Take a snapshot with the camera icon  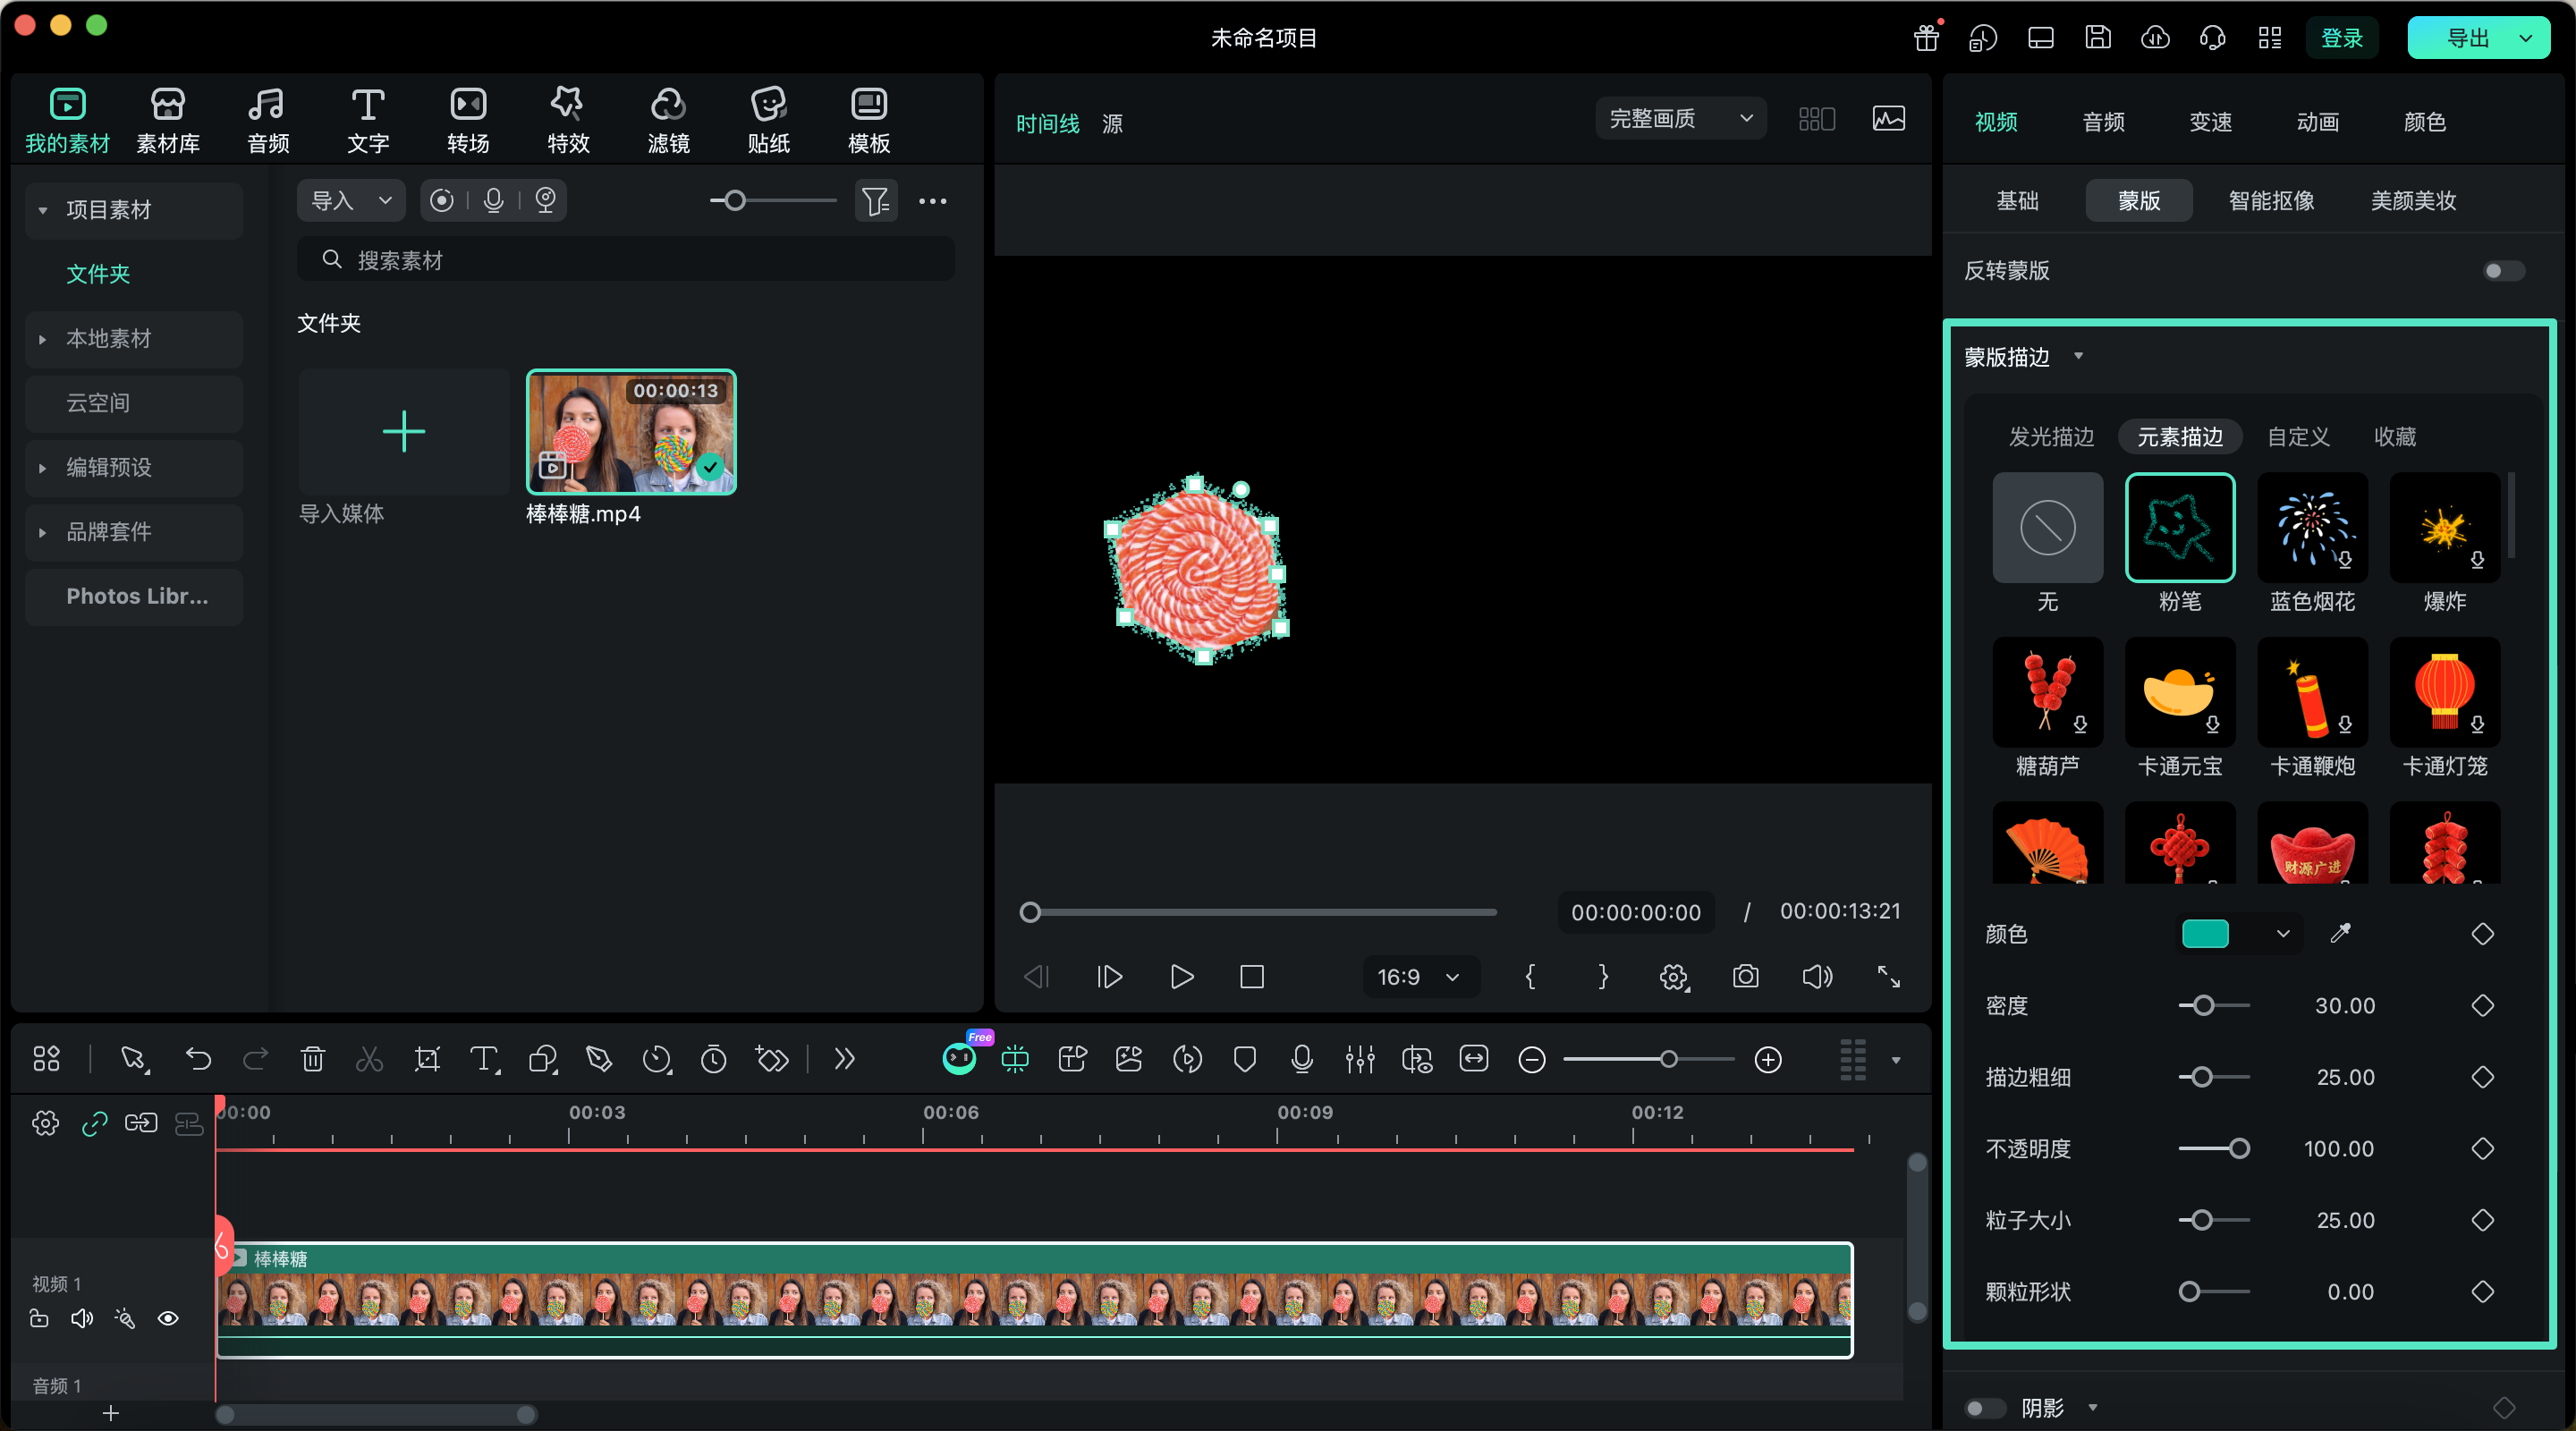coord(1745,977)
